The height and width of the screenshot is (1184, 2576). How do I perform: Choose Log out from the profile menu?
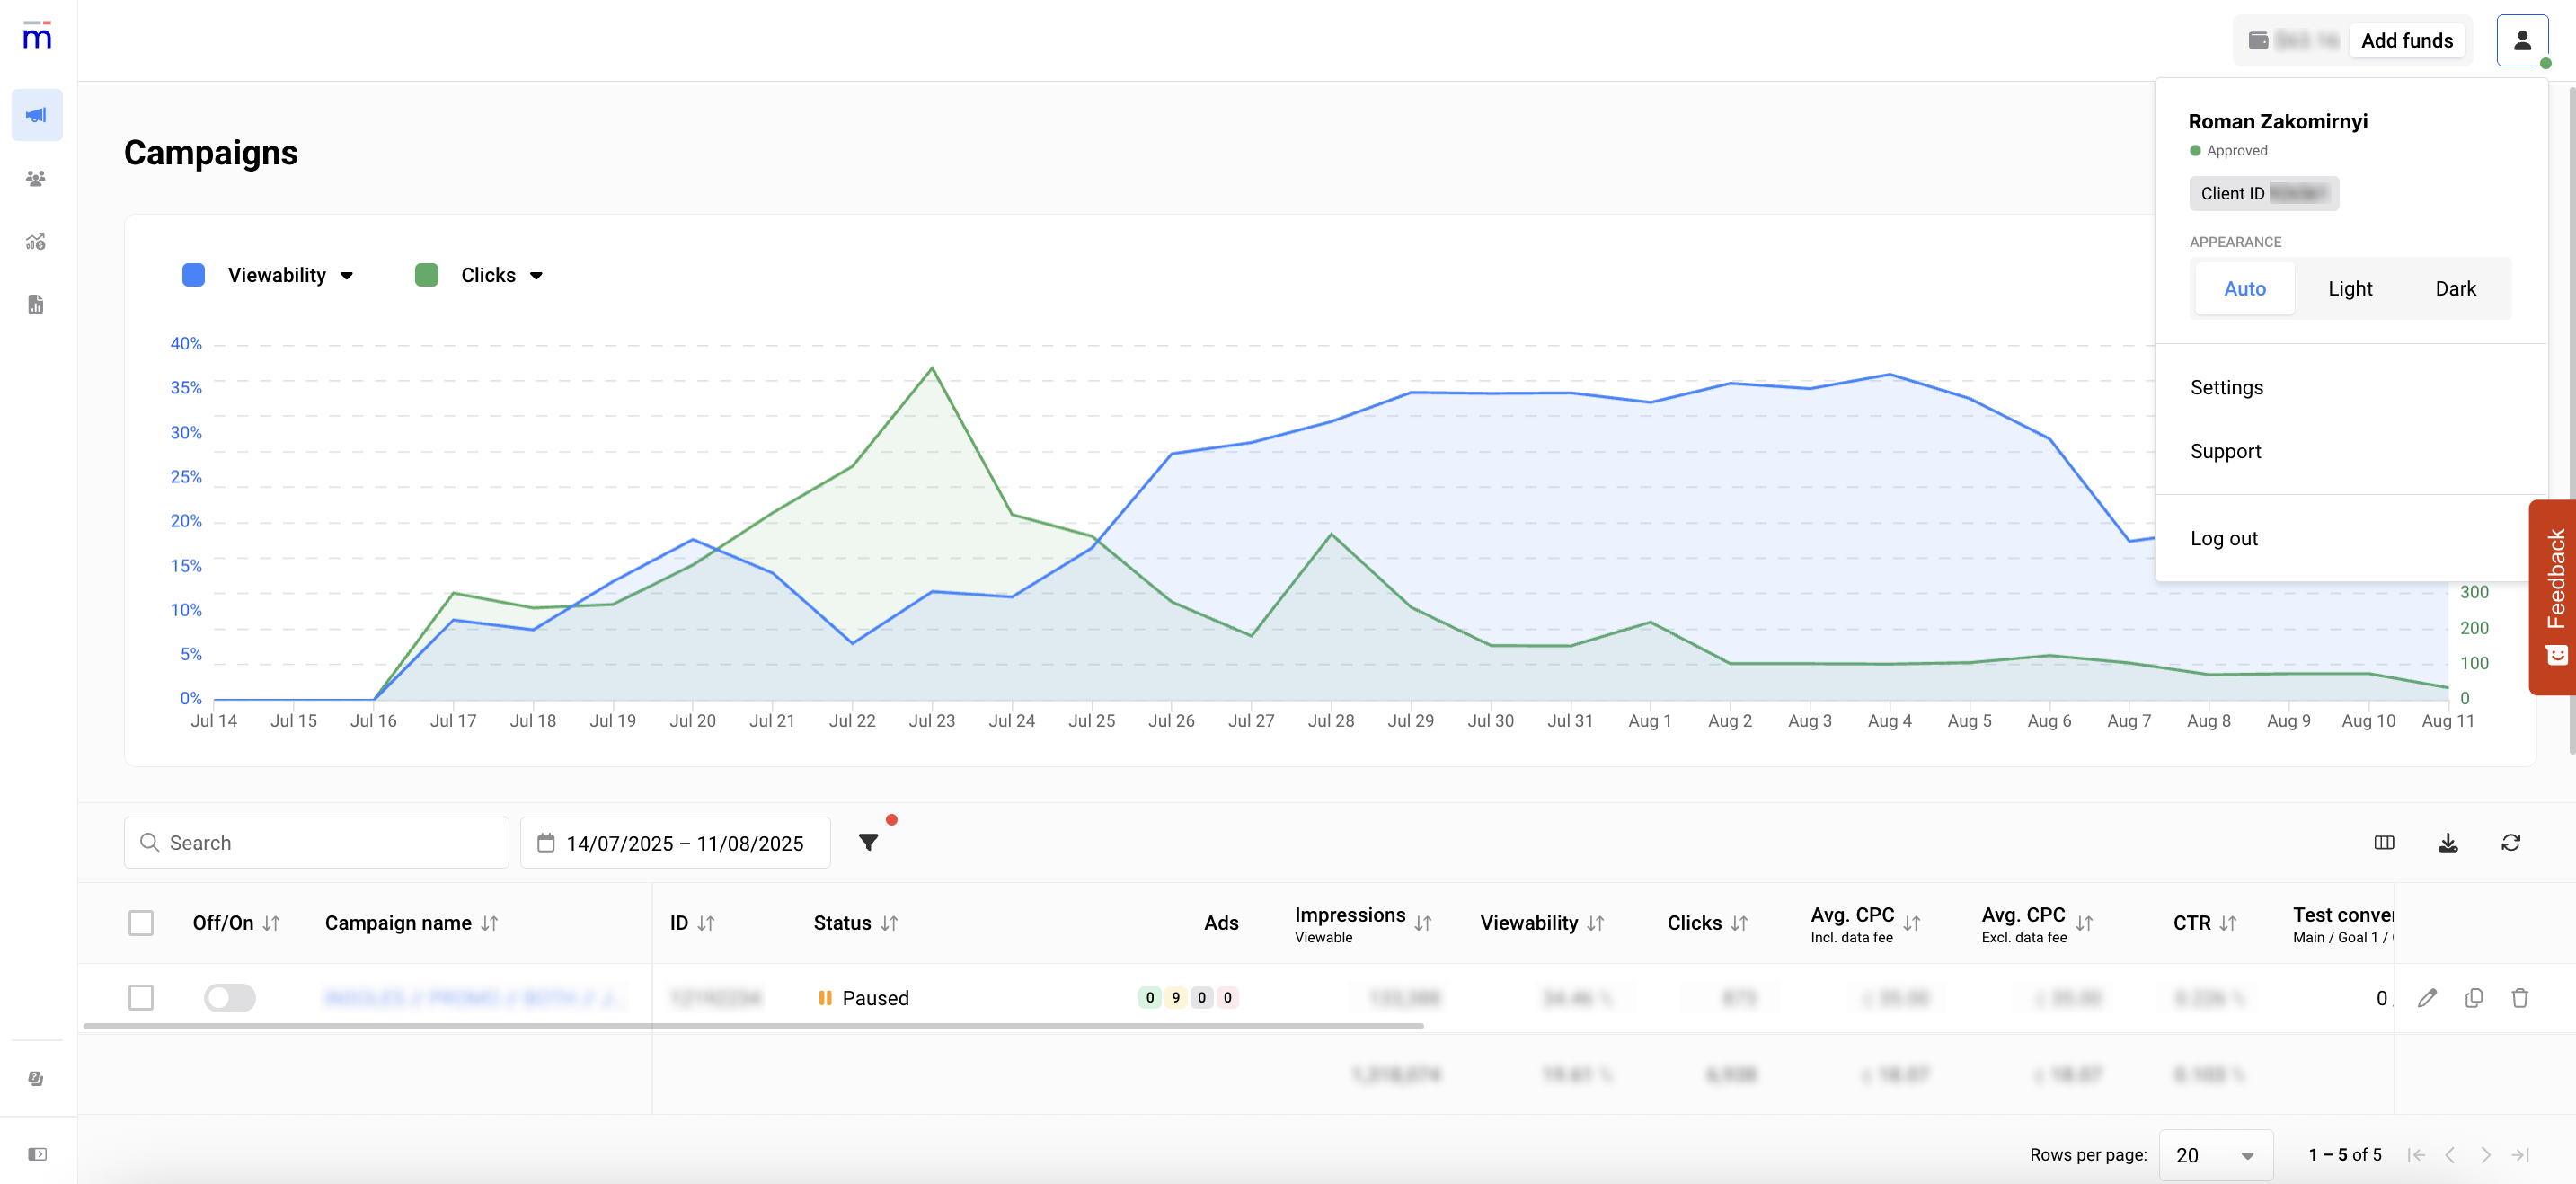pyautogui.click(x=2223, y=538)
